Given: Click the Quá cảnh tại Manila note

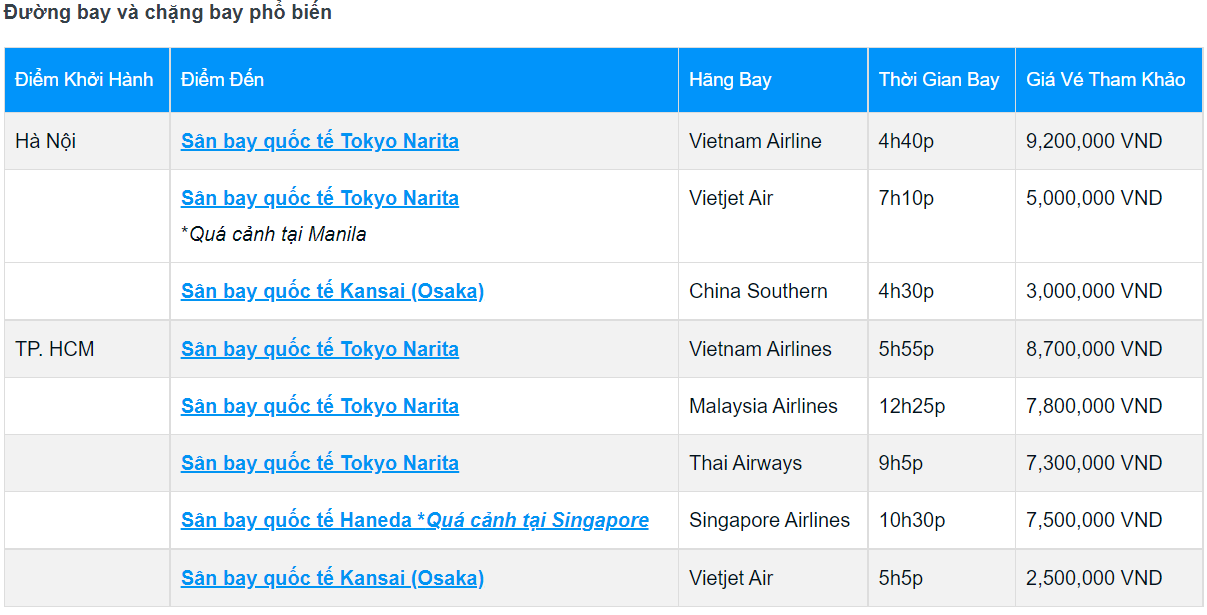Looking at the screenshot, I should tap(274, 234).
